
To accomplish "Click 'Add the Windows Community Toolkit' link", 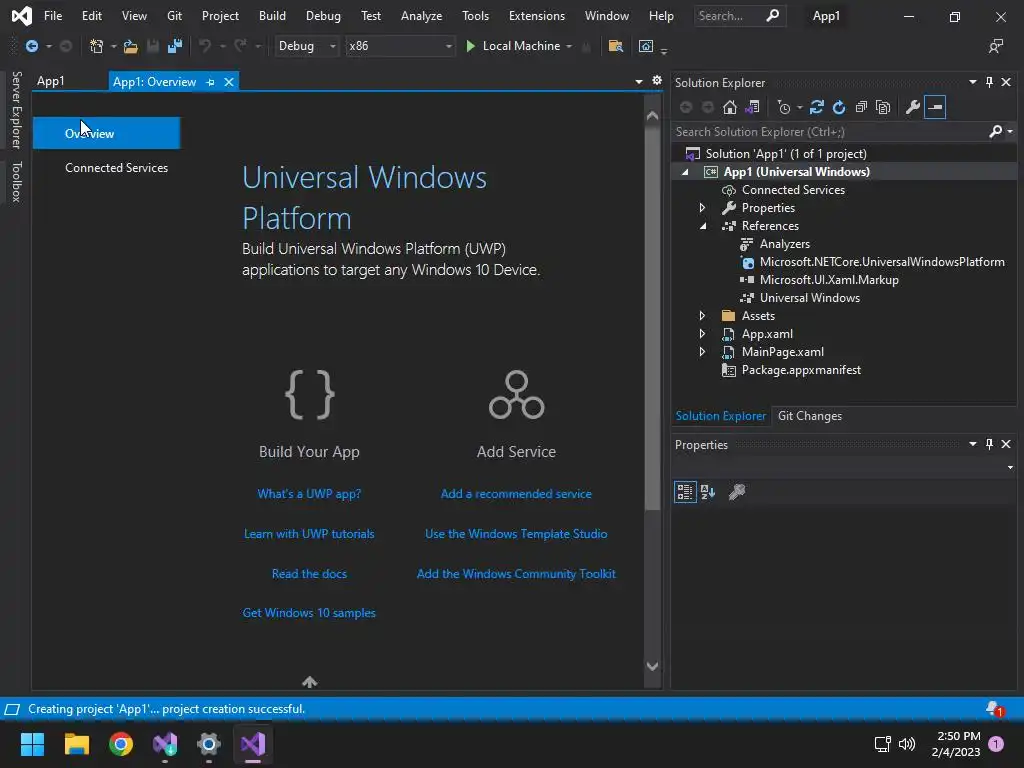I will click(x=516, y=573).
